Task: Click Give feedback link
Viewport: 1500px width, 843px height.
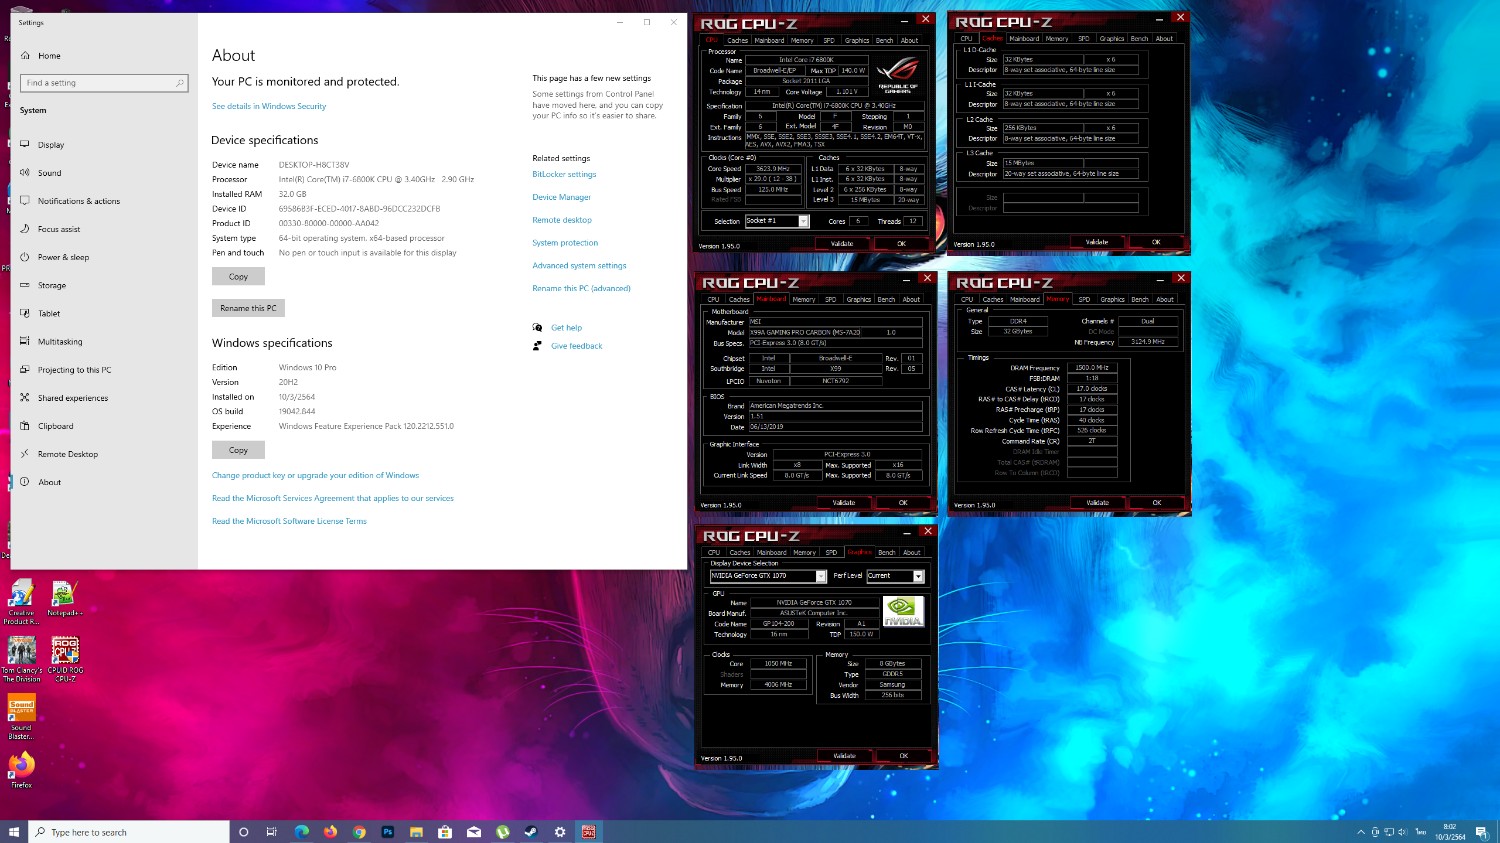Action: pyautogui.click(x=577, y=346)
